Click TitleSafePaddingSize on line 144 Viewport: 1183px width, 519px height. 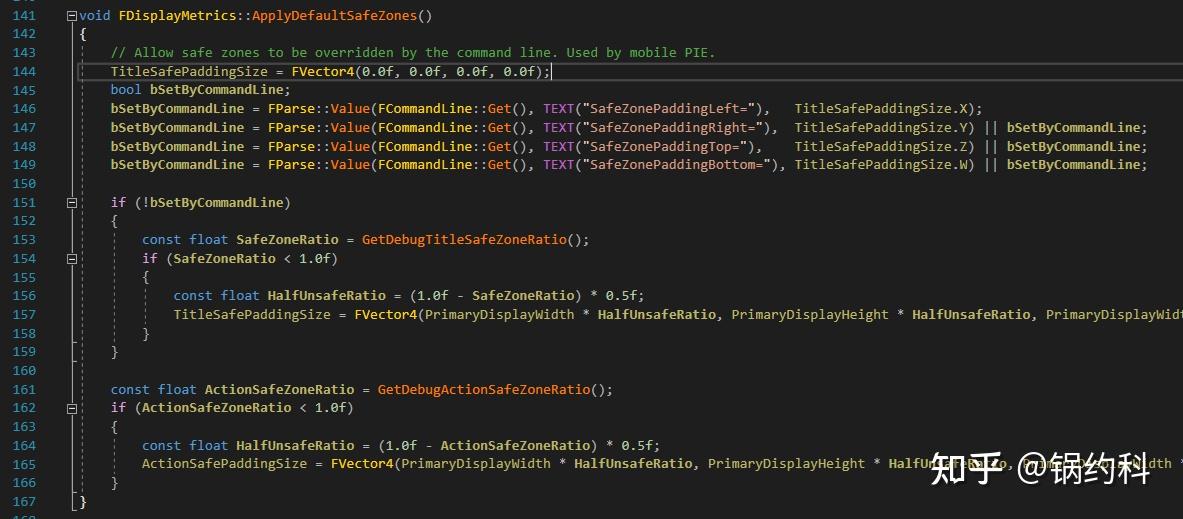click(189, 72)
